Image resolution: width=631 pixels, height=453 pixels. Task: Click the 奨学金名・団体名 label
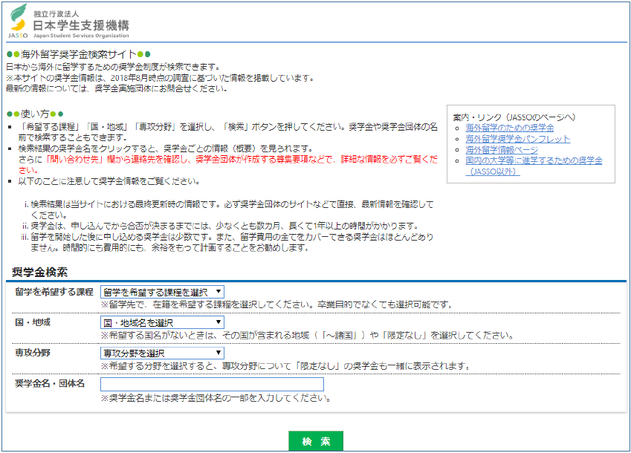click(50, 383)
